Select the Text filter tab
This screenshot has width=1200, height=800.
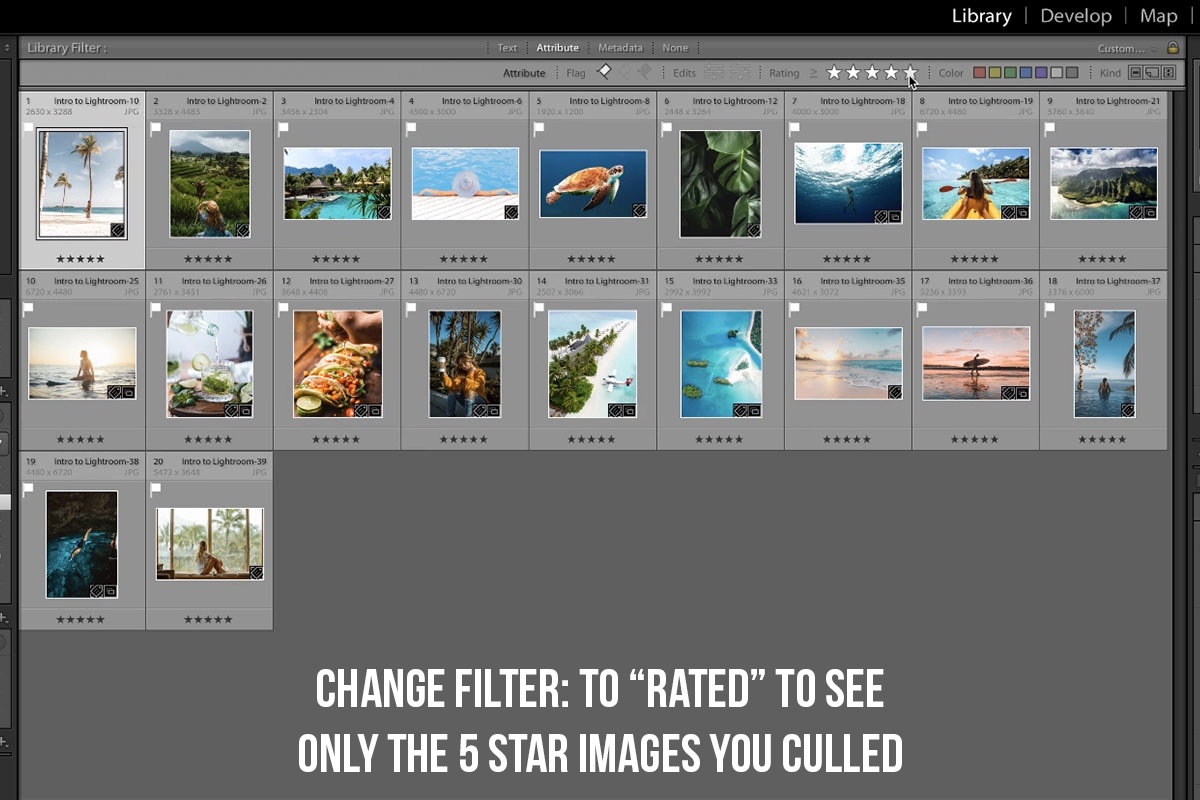click(x=508, y=48)
